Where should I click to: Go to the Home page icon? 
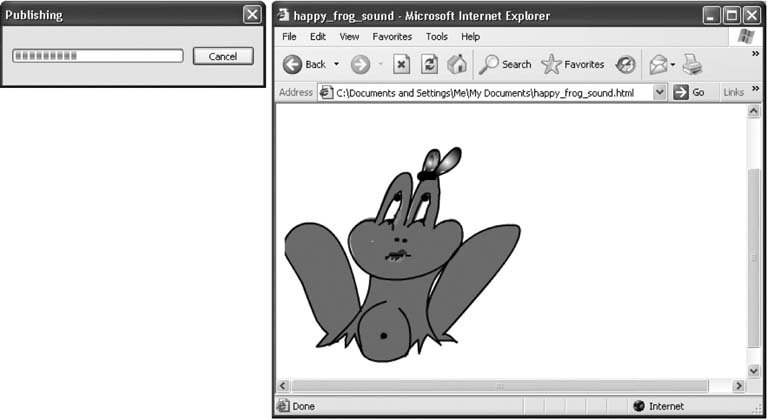(456, 64)
